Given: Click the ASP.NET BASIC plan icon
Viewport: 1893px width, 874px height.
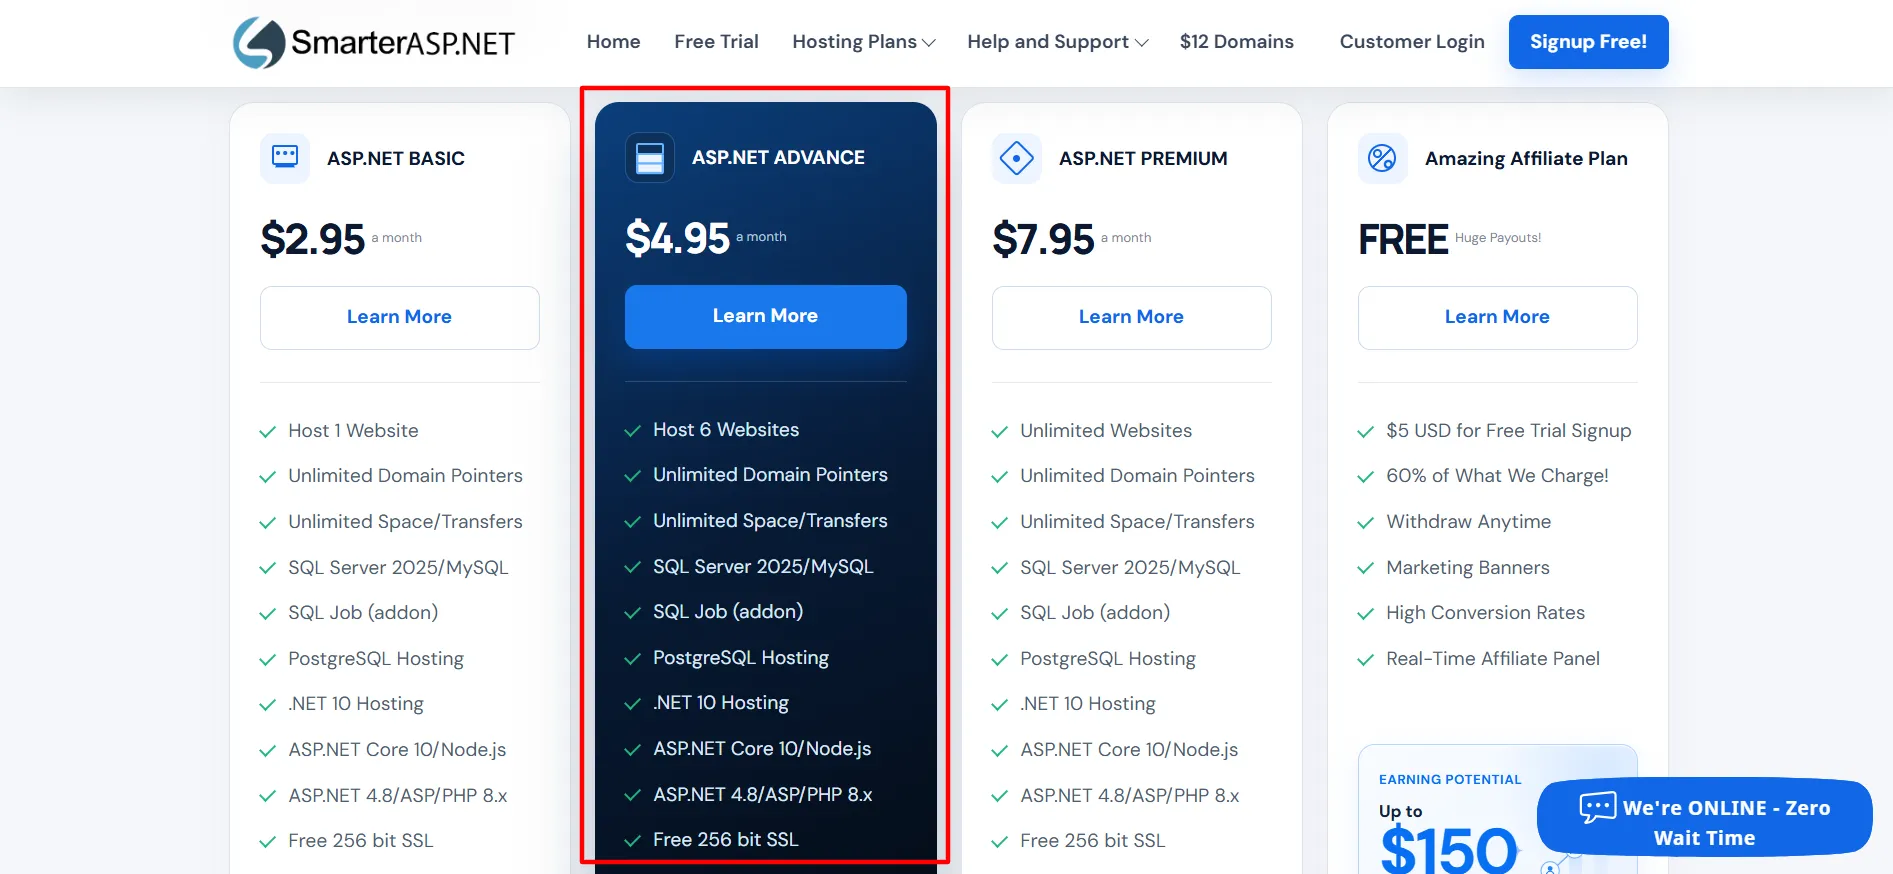Looking at the screenshot, I should pos(285,158).
